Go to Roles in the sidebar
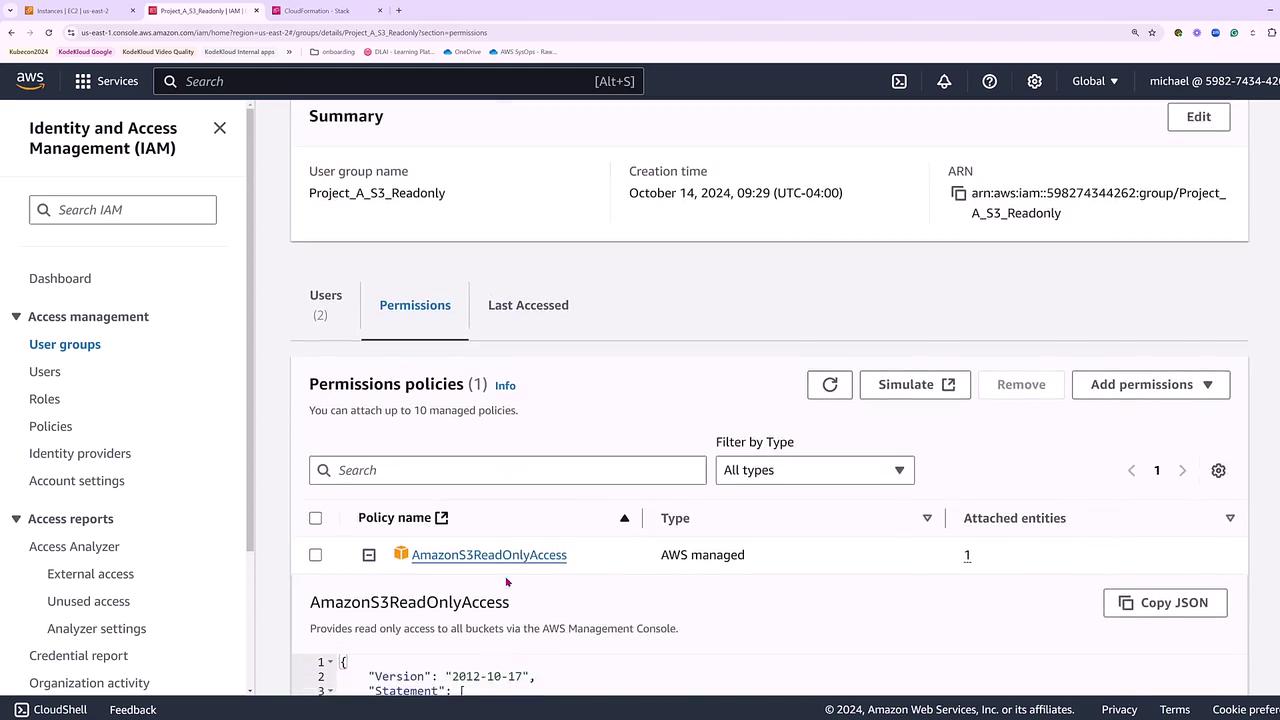Viewport: 1280px width, 720px height. 44,399
